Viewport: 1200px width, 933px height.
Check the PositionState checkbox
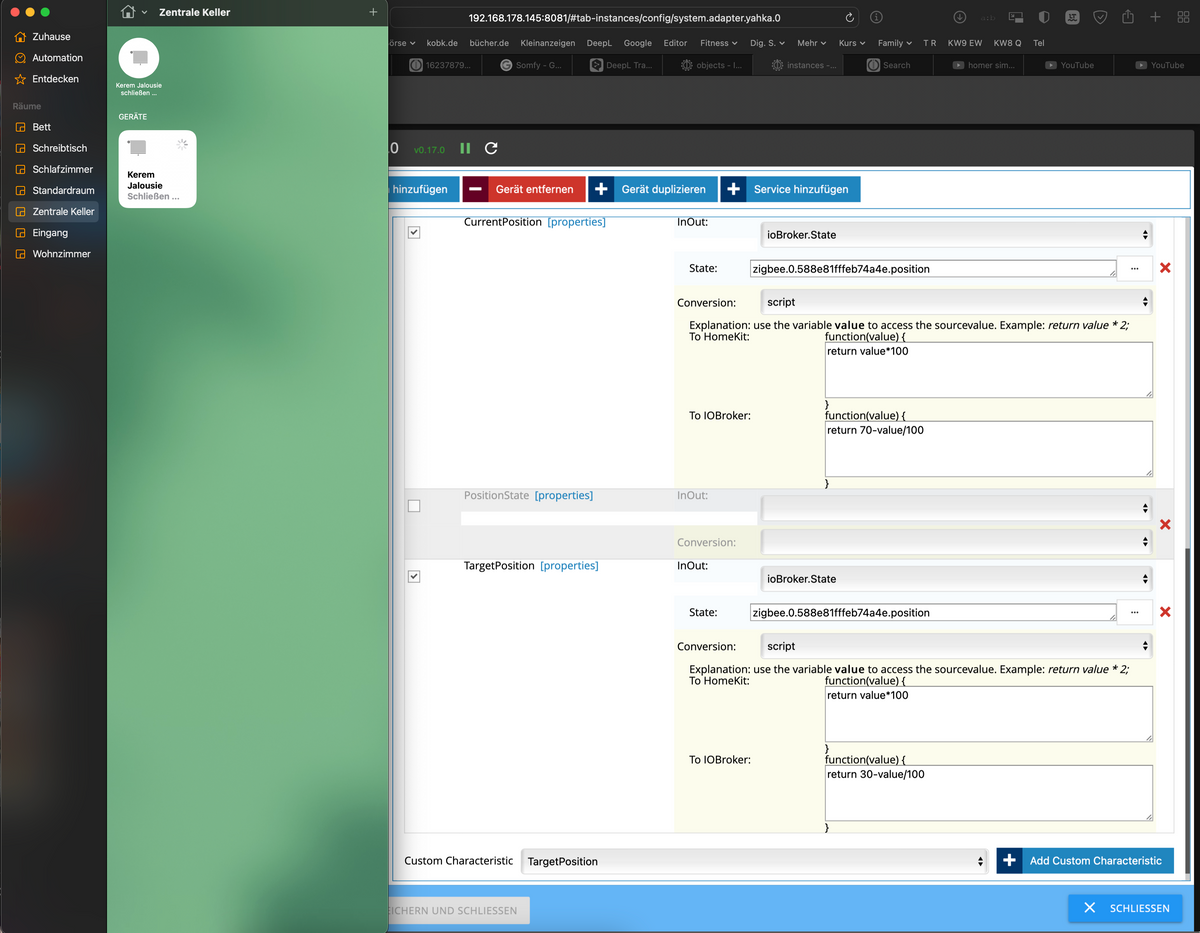click(x=414, y=506)
